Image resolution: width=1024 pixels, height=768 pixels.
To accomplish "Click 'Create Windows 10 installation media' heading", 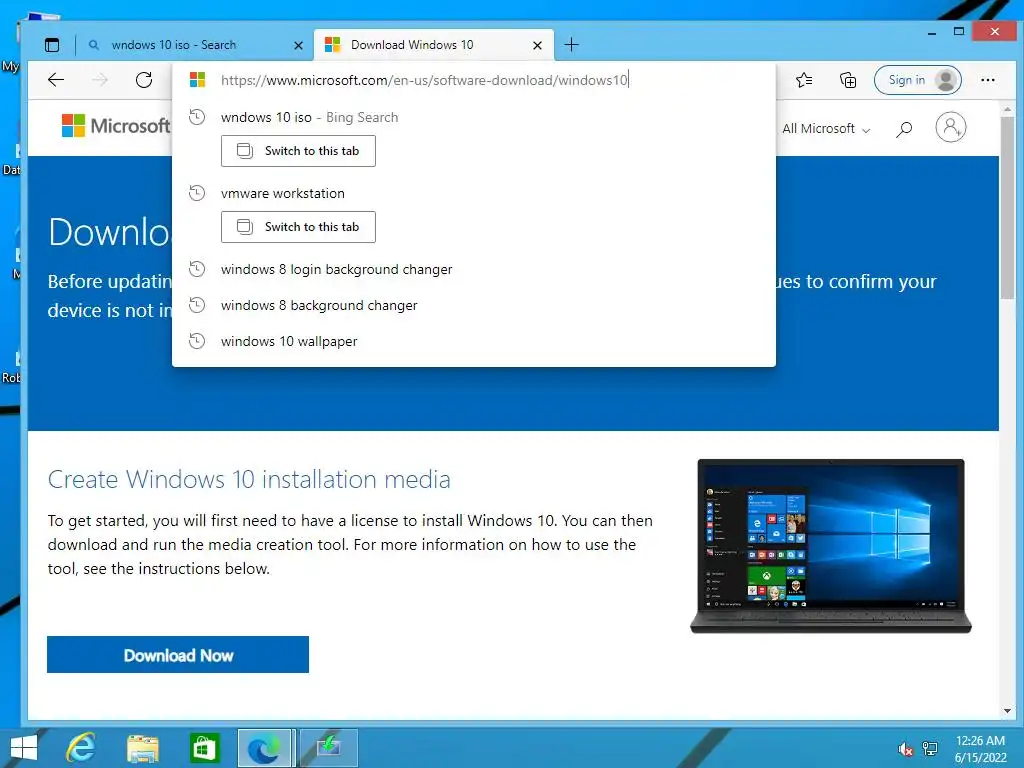I will [249, 479].
